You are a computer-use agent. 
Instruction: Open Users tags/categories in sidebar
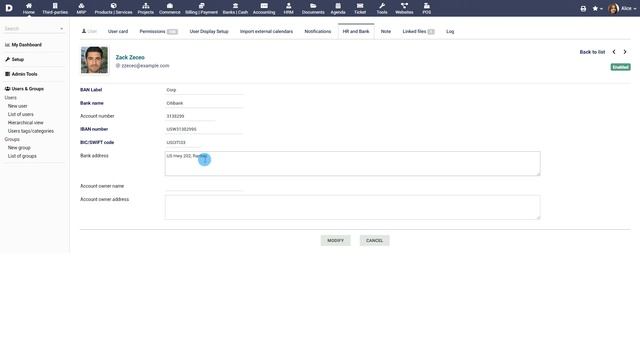tap(31, 131)
